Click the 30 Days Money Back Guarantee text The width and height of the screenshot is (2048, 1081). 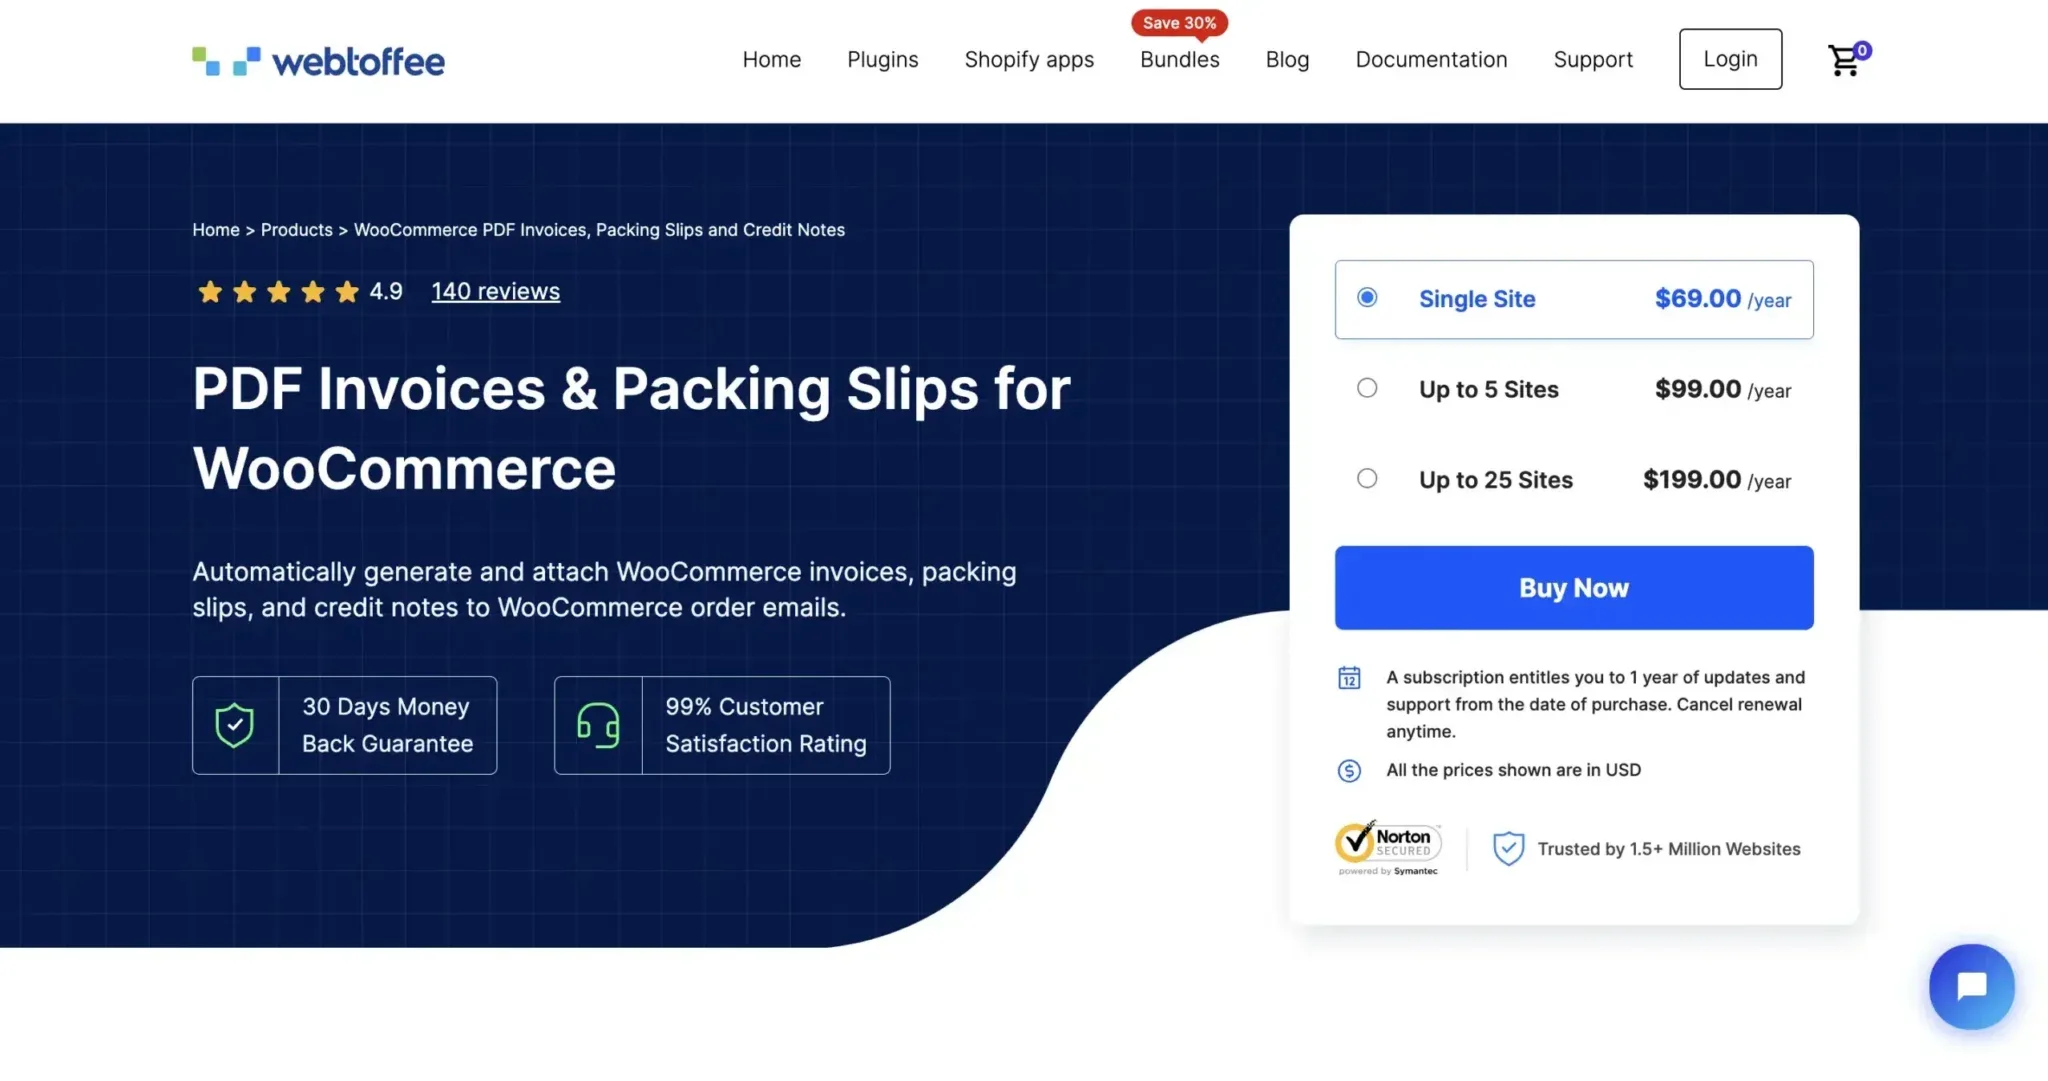(x=388, y=725)
